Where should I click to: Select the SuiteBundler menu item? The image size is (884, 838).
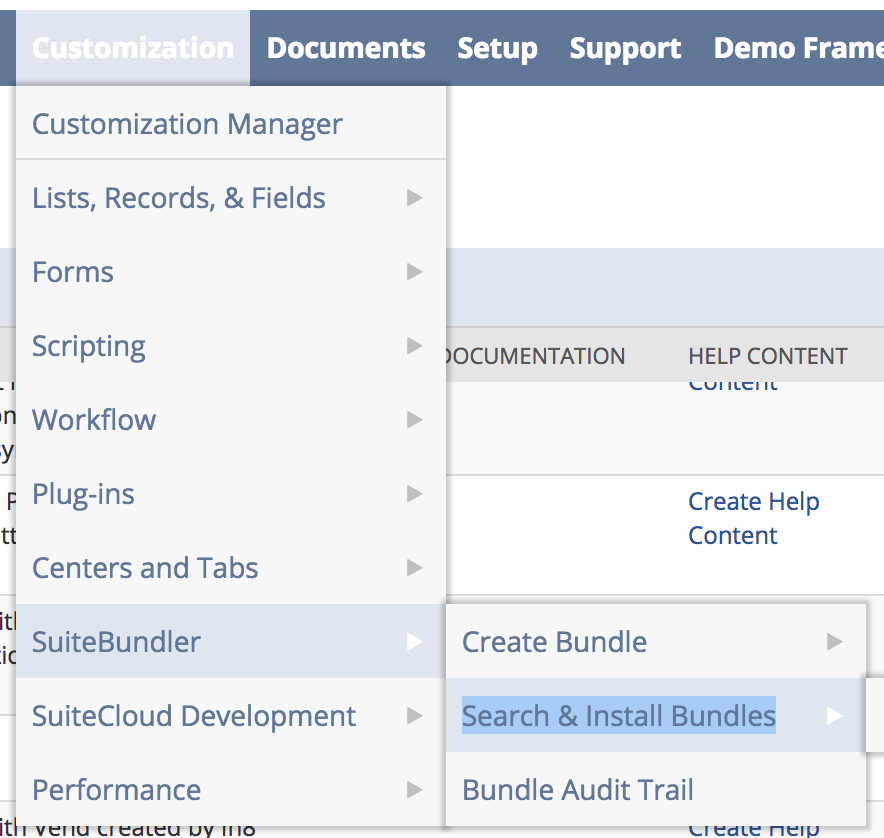[x=116, y=642]
